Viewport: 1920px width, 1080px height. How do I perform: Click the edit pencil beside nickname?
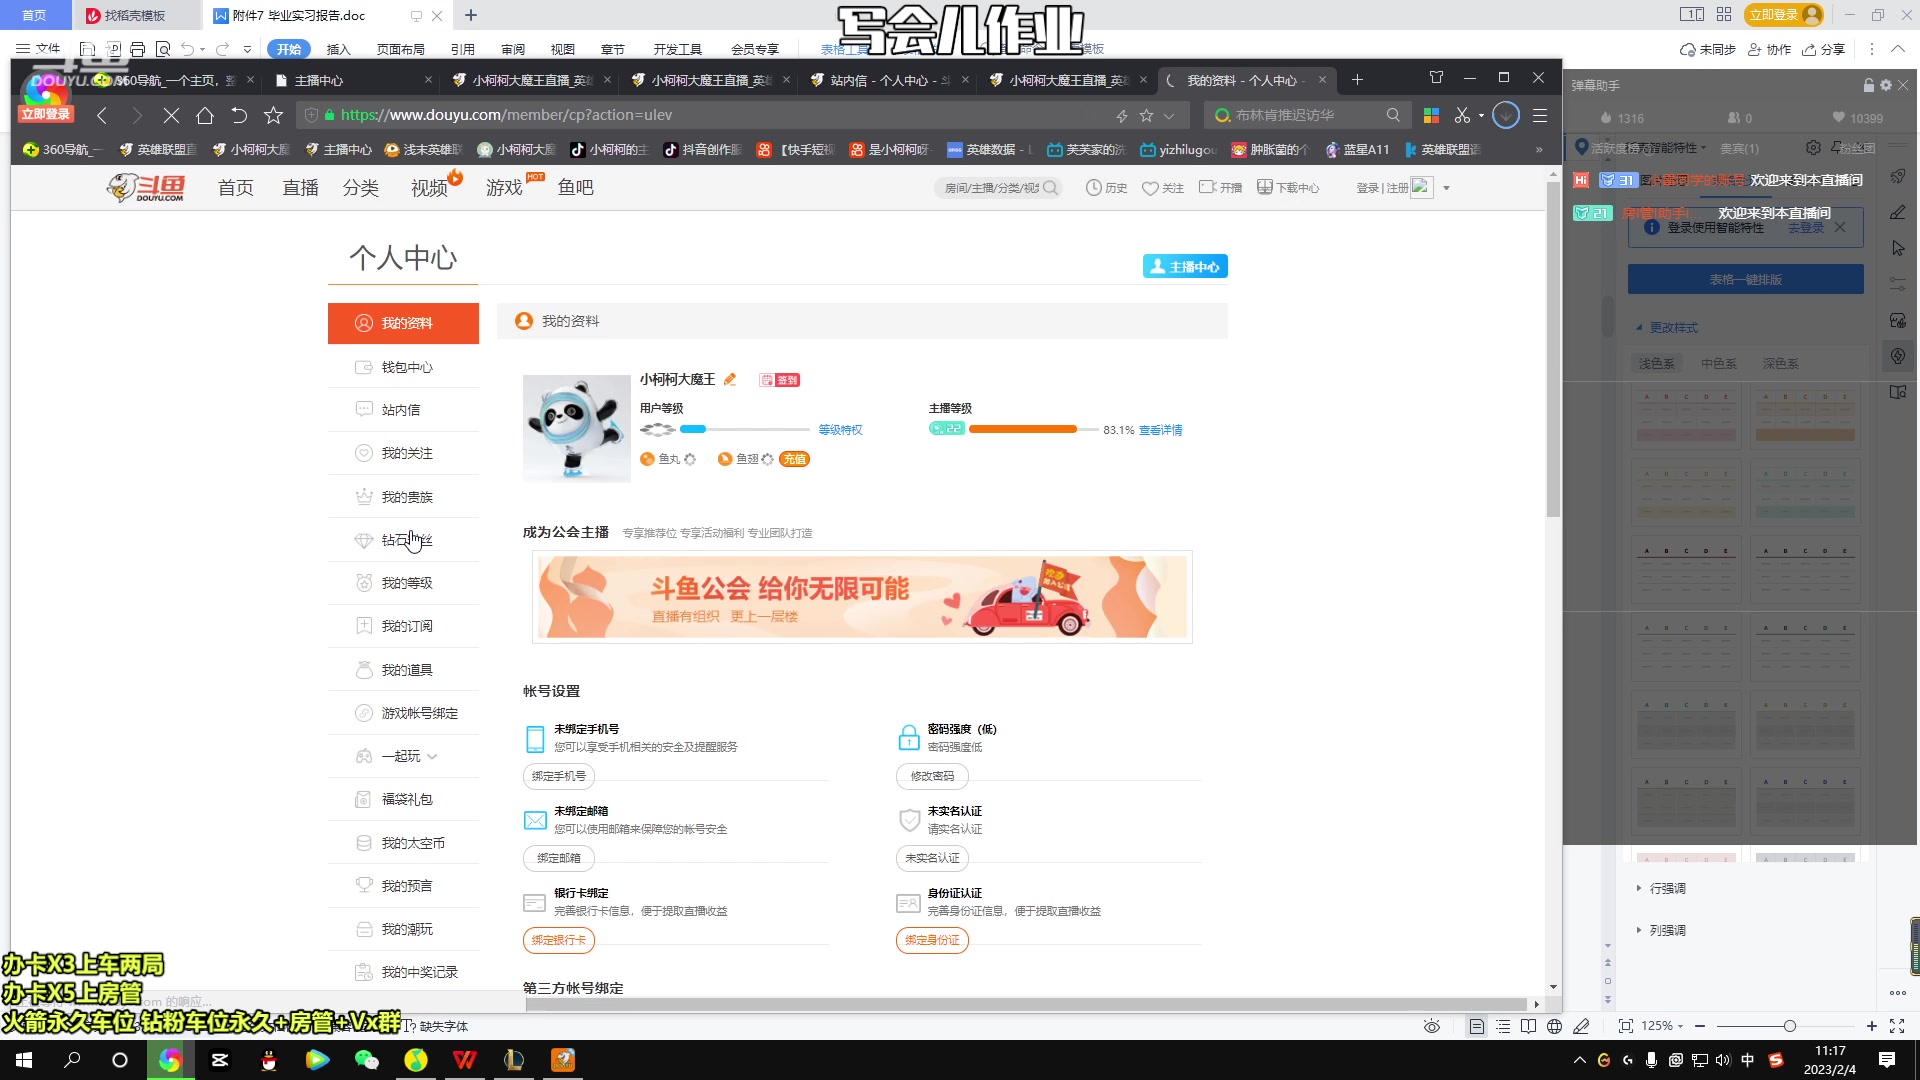pyautogui.click(x=730, y=379)
